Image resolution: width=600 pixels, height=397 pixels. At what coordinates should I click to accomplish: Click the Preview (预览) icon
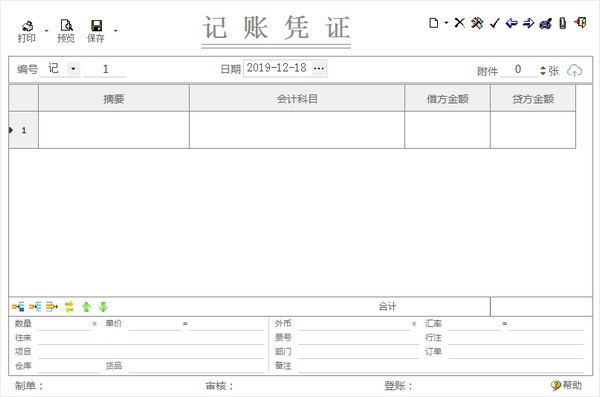[66, 31]
